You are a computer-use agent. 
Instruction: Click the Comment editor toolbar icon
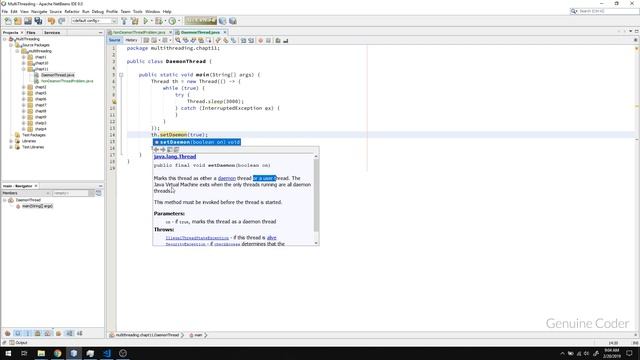click(x=278, y=40)
